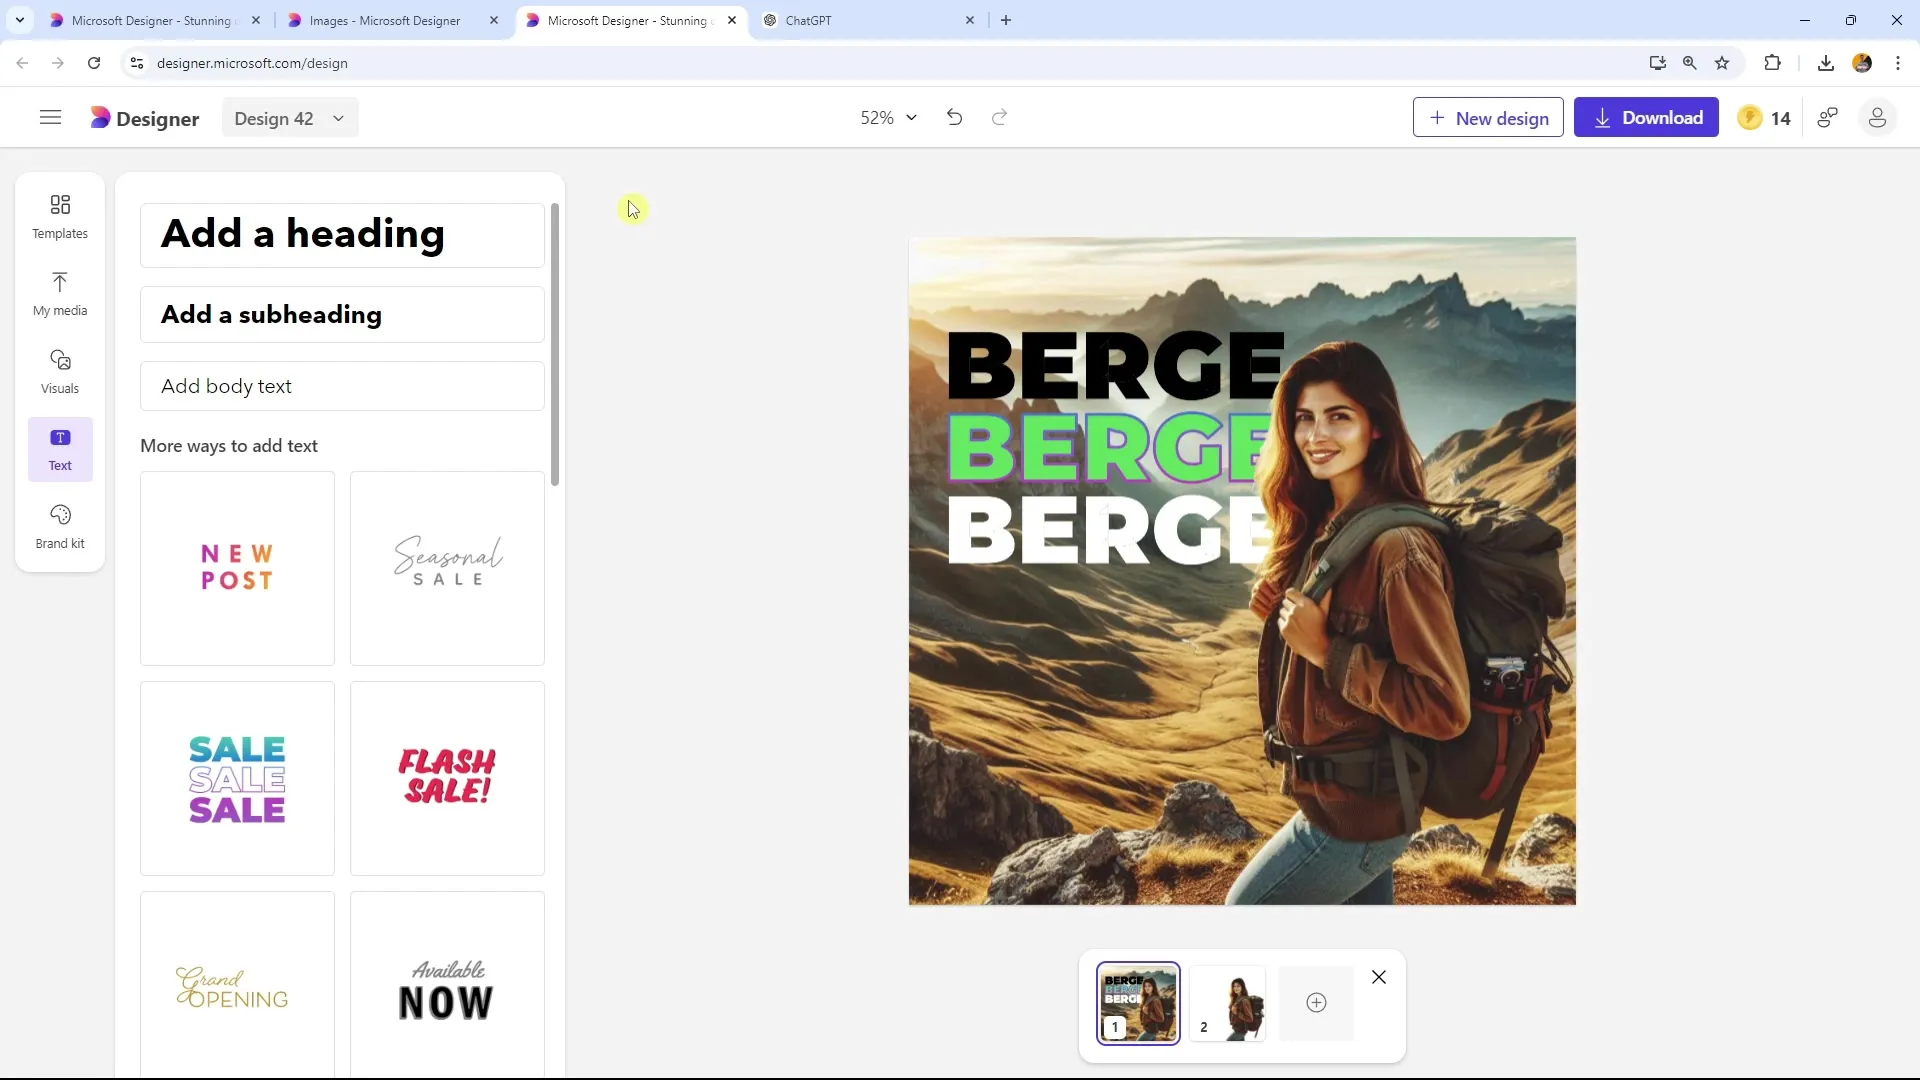Select page 2 thumbnail
Viewport: 1920px width, 1080px height.
pyautogui.click(x=1228, y=1003)
